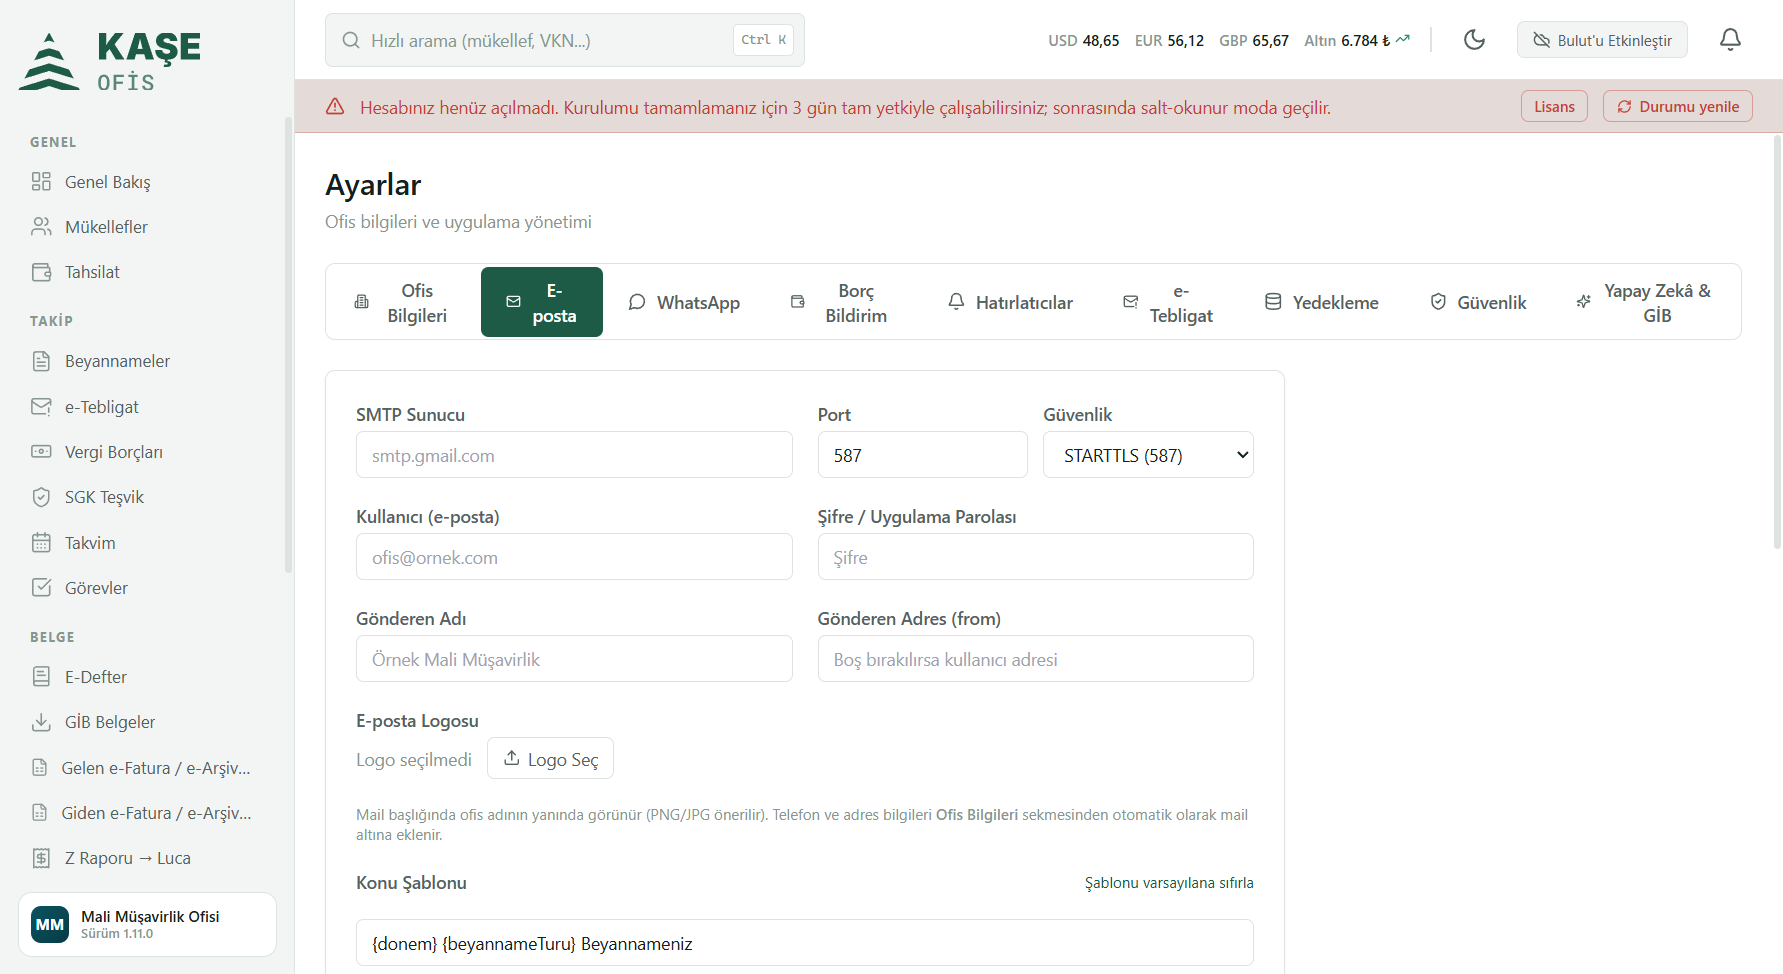Open Beyannameler document icon
This screenshot has width=1783, height=974.
tap(41, 361)
